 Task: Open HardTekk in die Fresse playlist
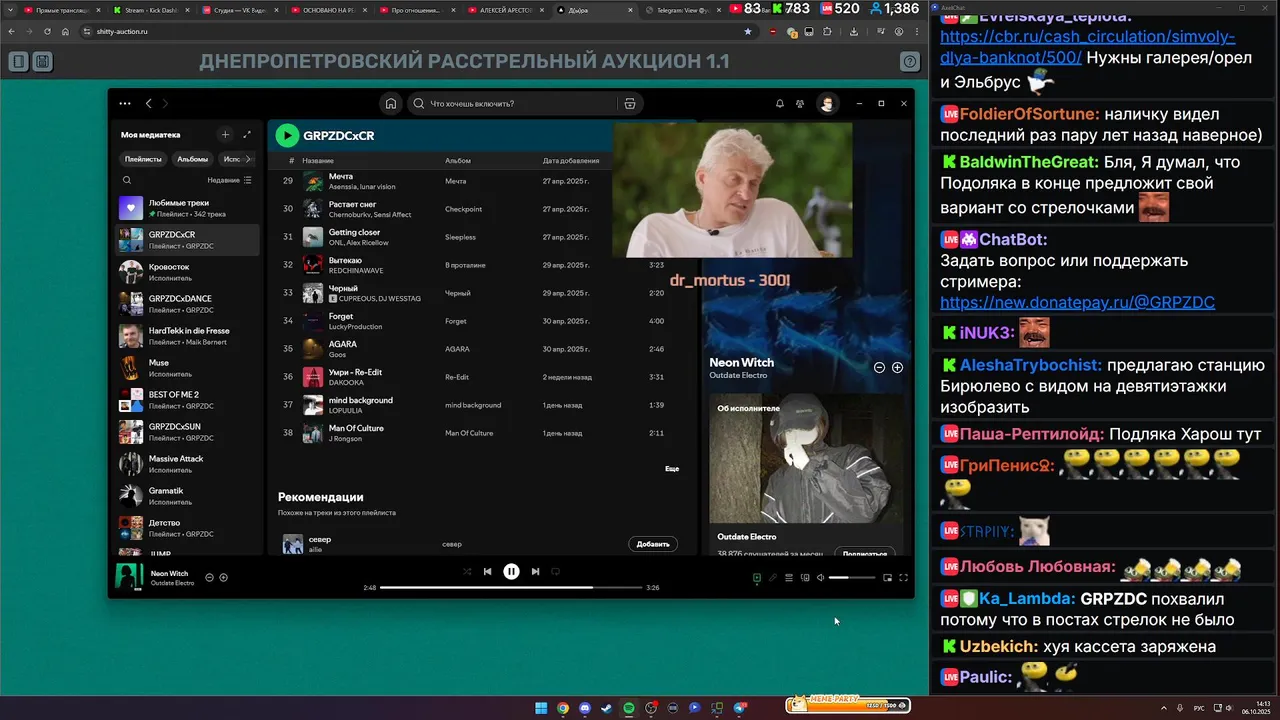tap(187, 336)
